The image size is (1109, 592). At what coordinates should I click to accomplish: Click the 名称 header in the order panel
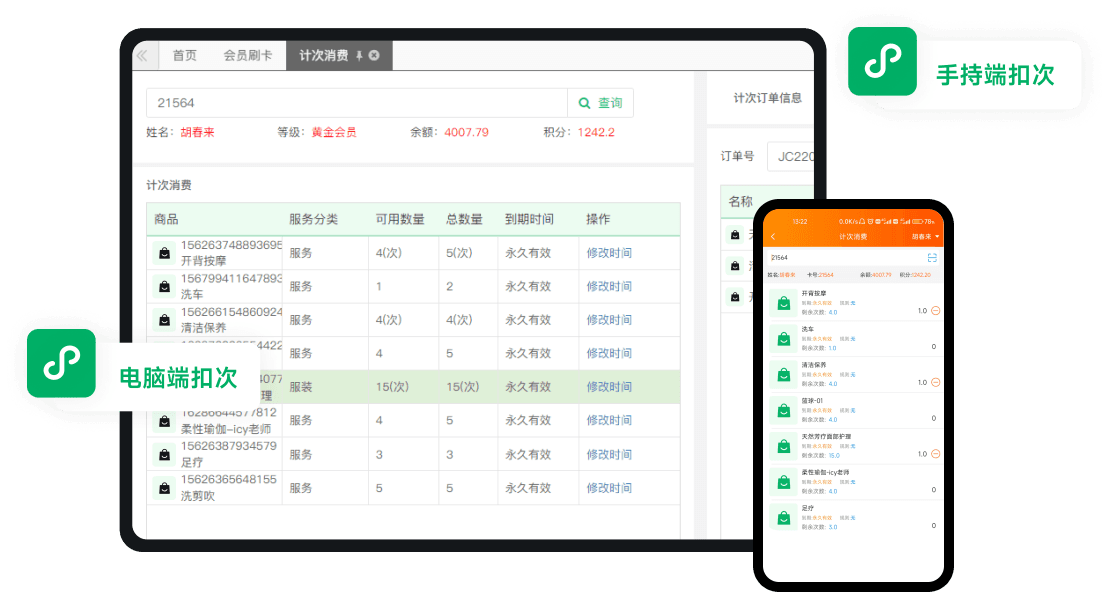(x=741, y=202)
